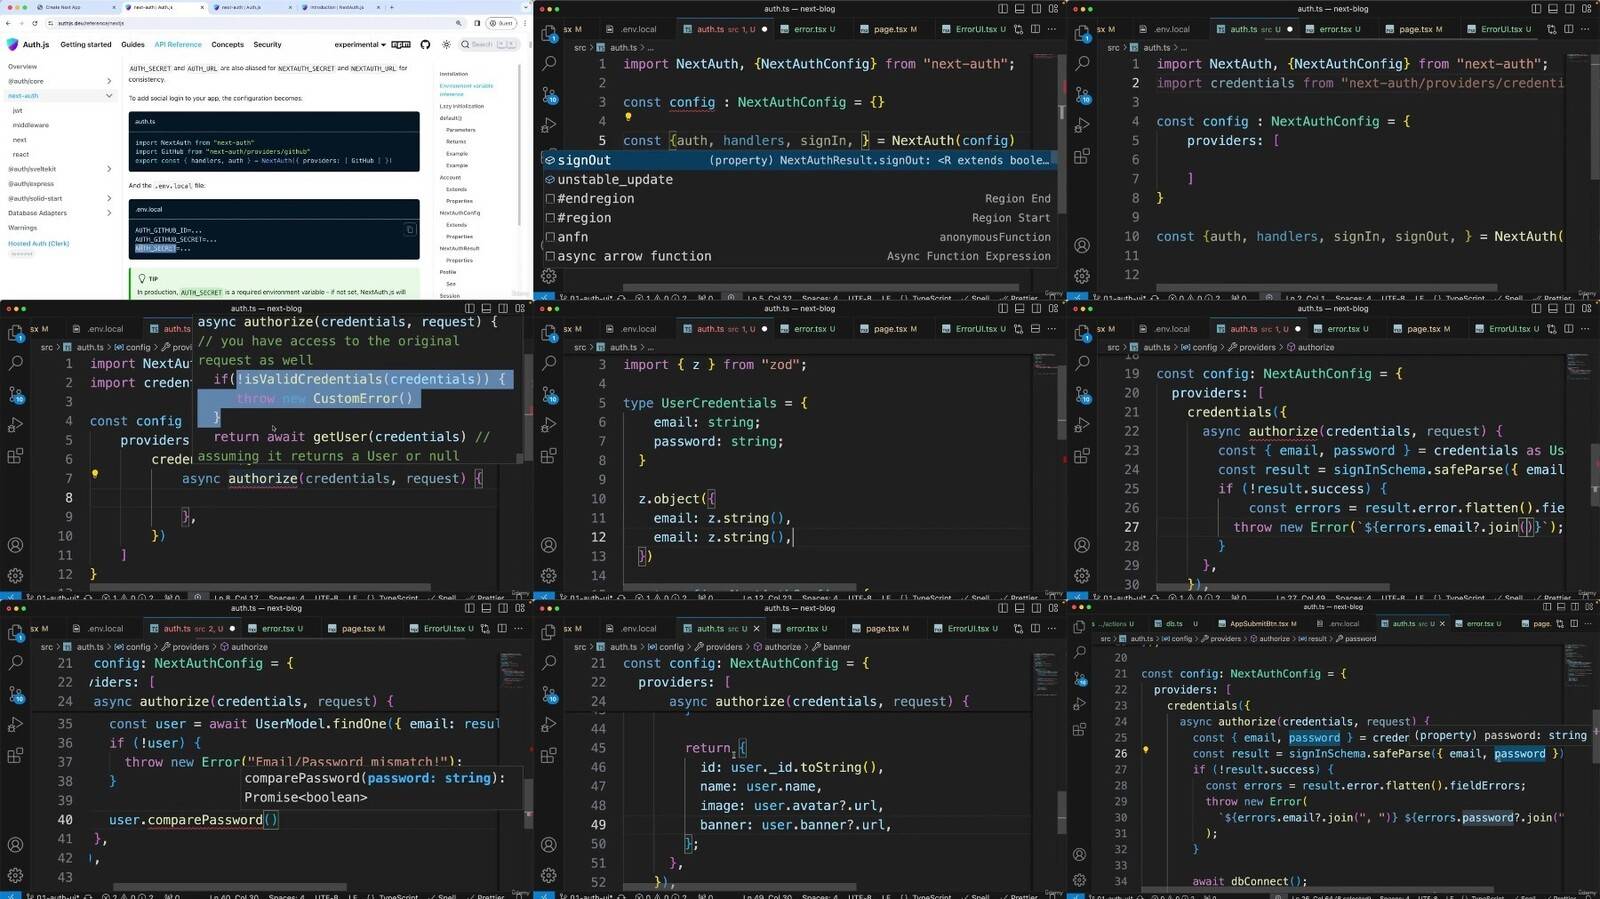The width and height of the screenshot is (1600, 899).
Task: Click the lightbulb in the CustomError hover window
Action: pyautogui.click(x=95, y=474)
